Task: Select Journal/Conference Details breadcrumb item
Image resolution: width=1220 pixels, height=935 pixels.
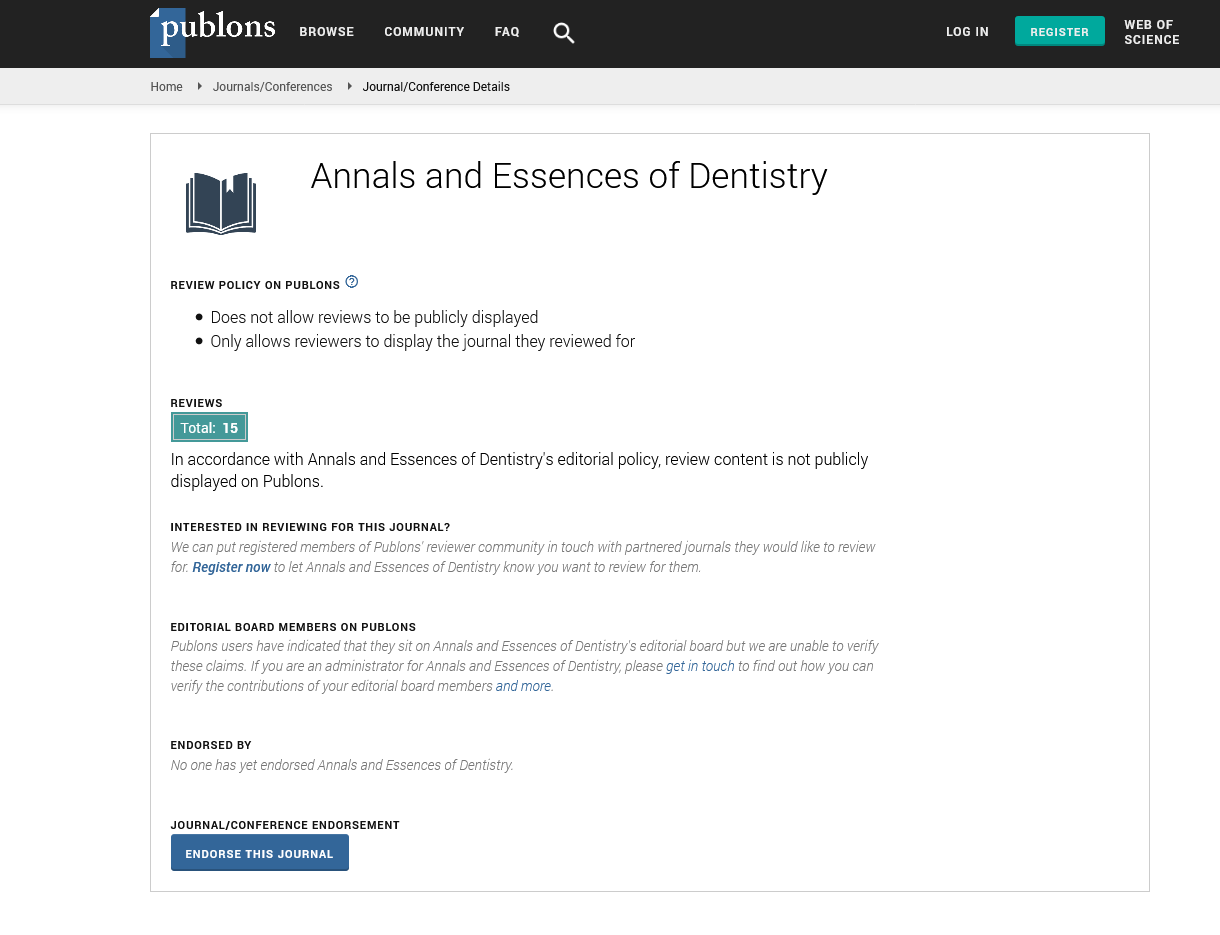Action: pyautogui.click(x=436, y=87)
